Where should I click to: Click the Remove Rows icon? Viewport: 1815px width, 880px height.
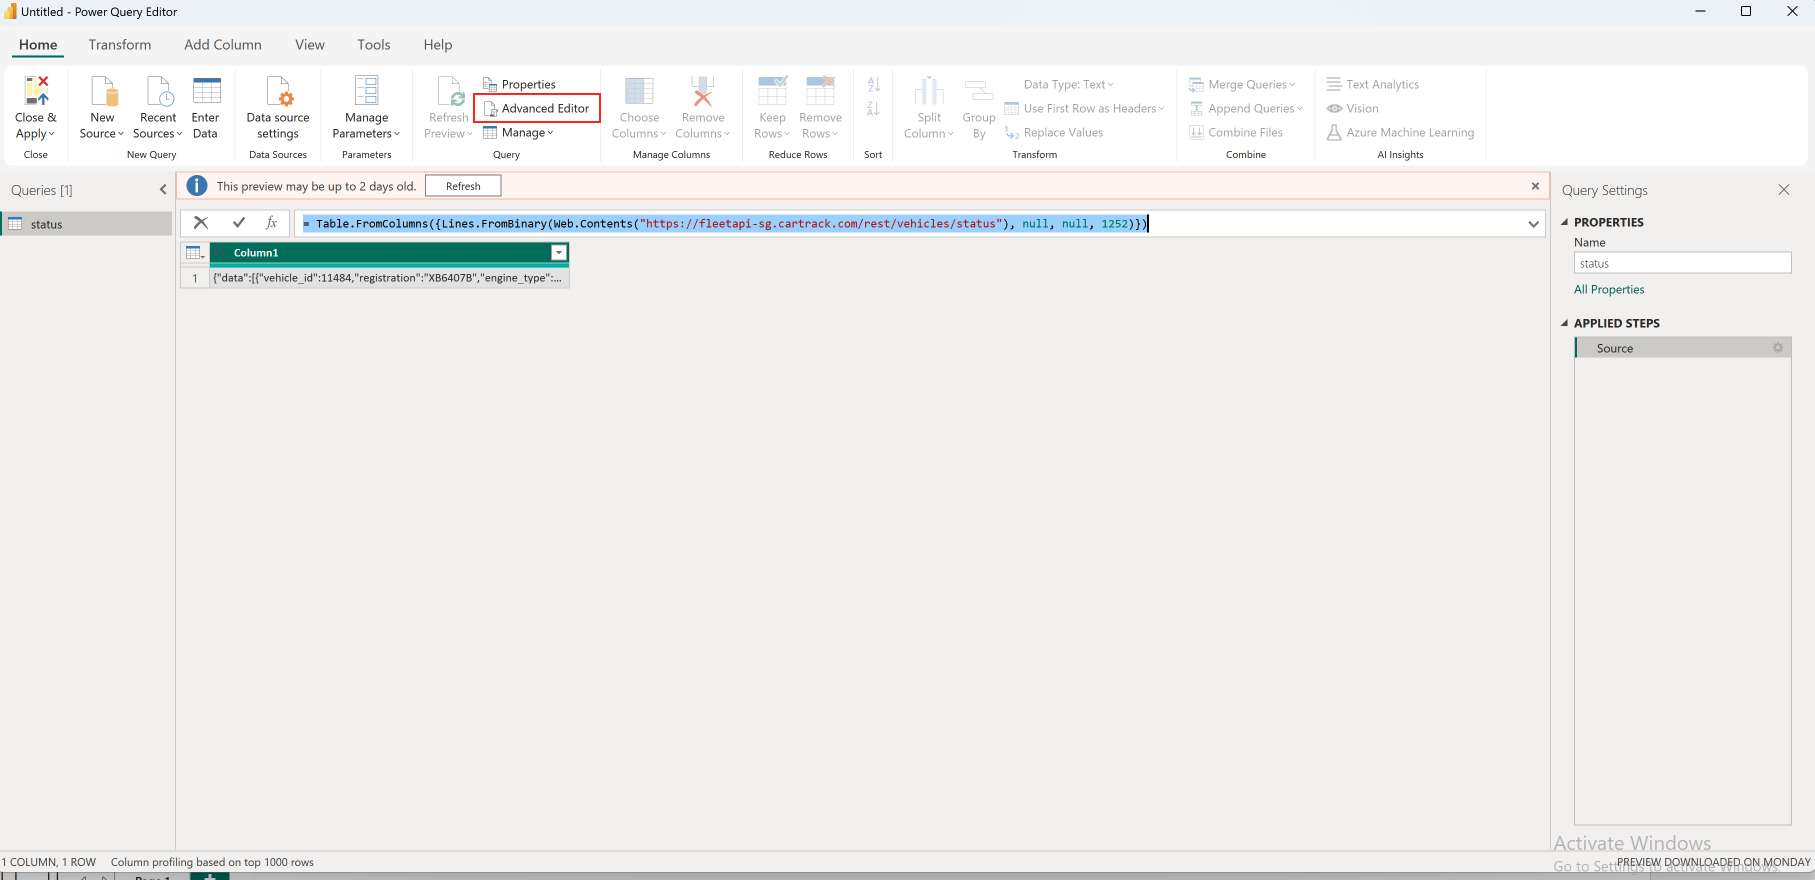820,91
